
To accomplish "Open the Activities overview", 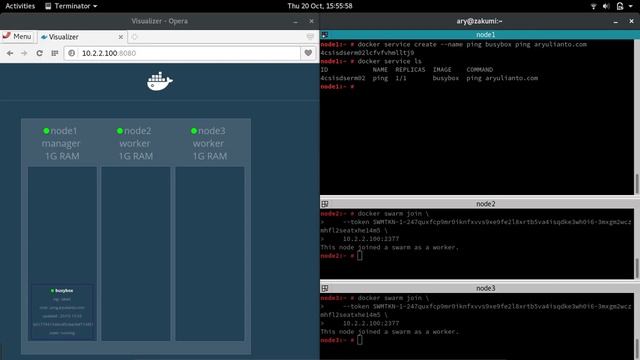I will (x=20, y=6).
